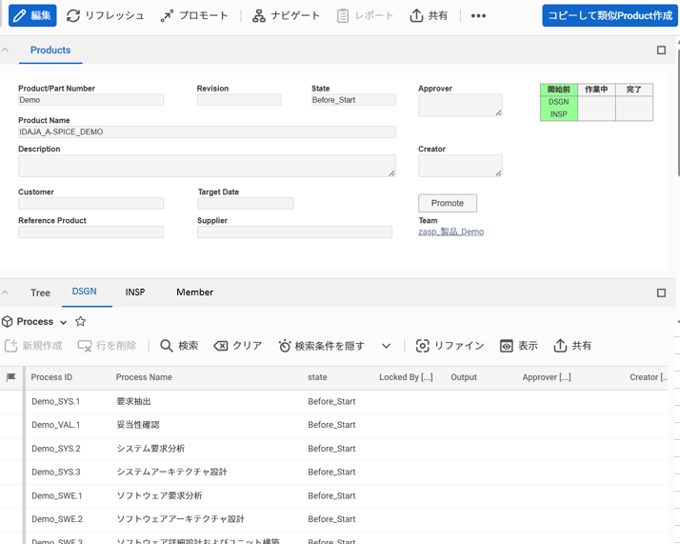The height and width of the screenshot is (544, 680).
Task: Click the Product/Part Number field
Action: [x=91, y=100]
